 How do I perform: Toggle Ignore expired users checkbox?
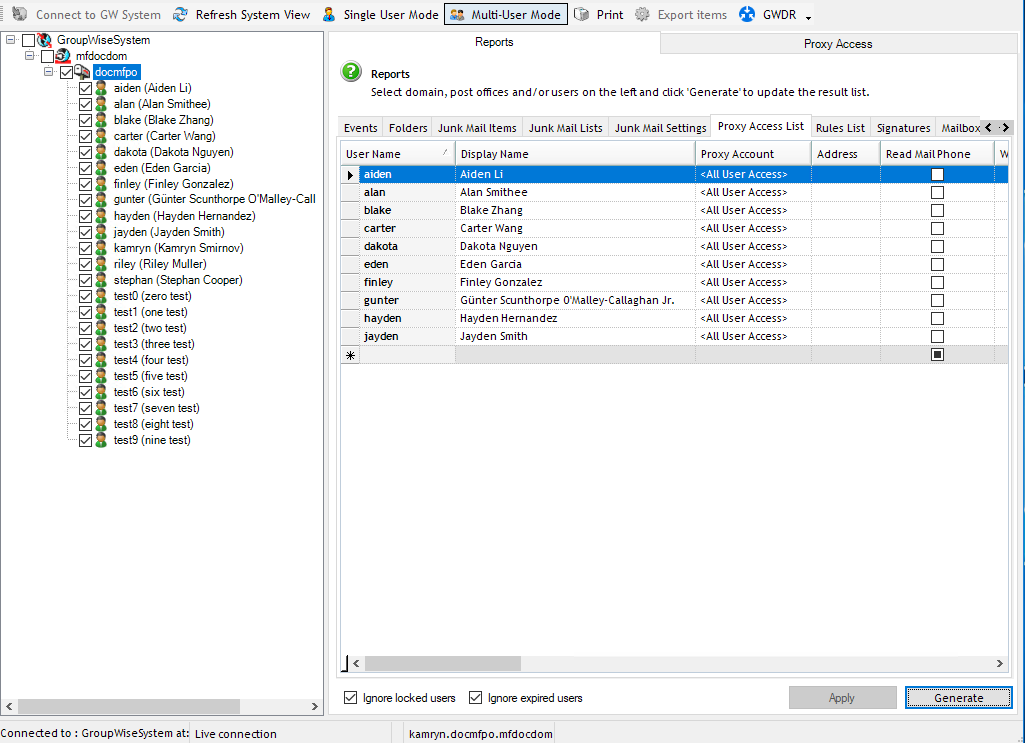tap(475, 697)
